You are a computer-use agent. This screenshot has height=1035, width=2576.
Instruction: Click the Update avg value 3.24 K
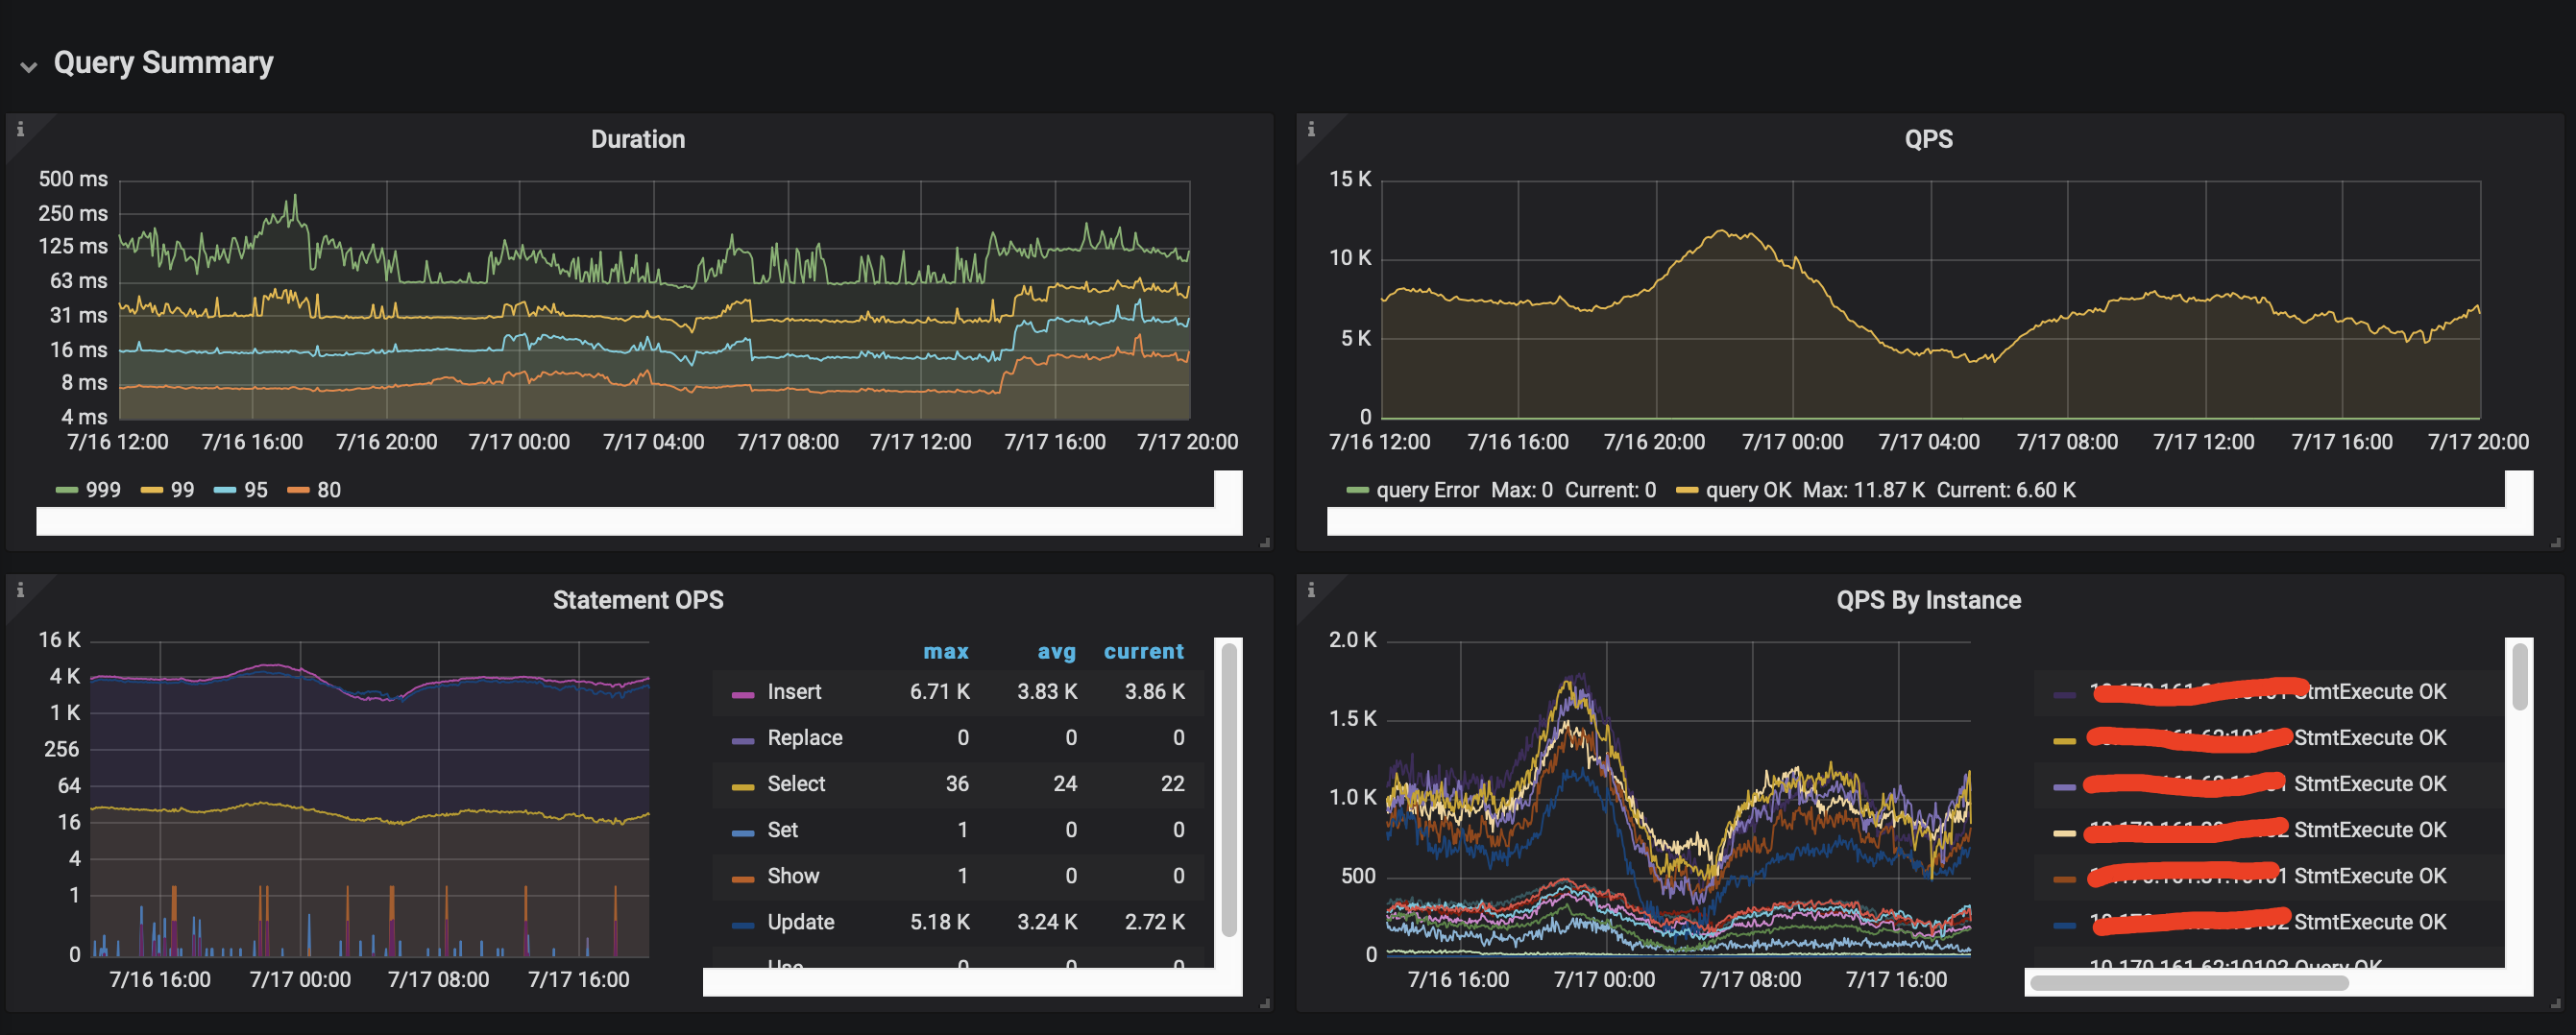point(1047,922)
